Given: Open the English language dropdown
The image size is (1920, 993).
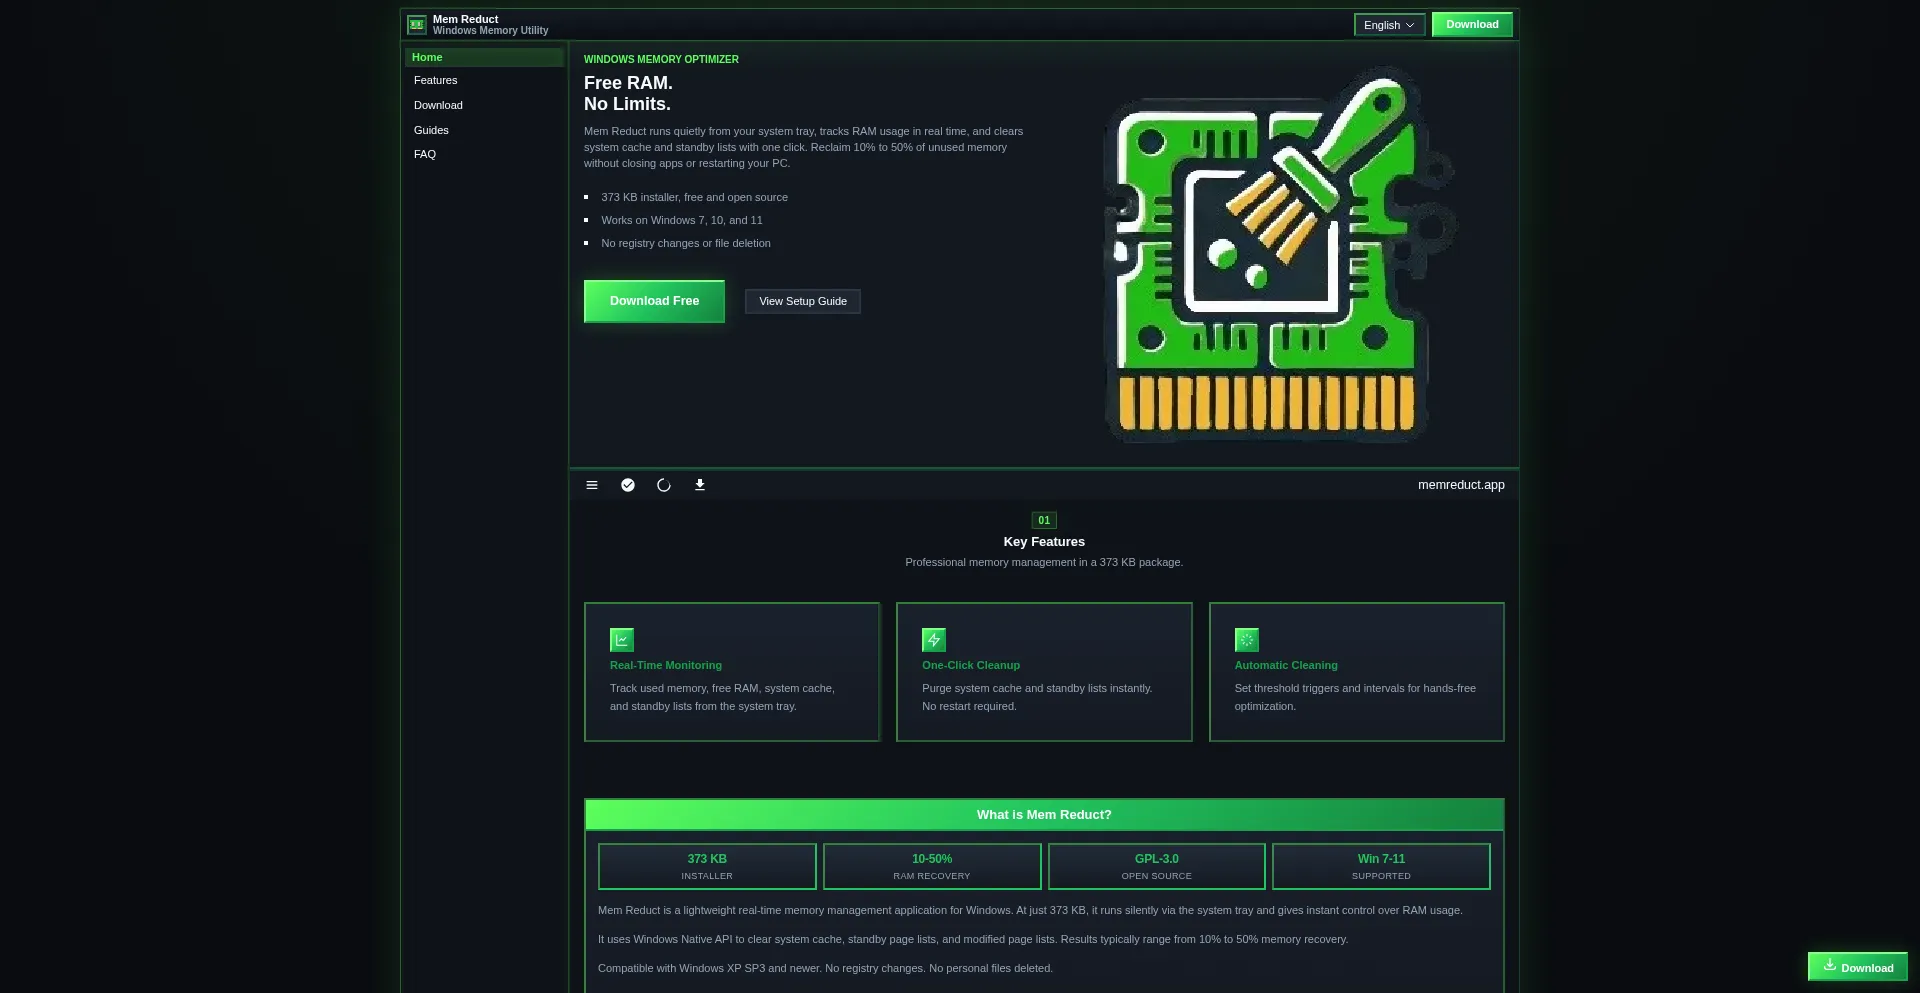Looking at the screenshot, I should pos(1389,25).
